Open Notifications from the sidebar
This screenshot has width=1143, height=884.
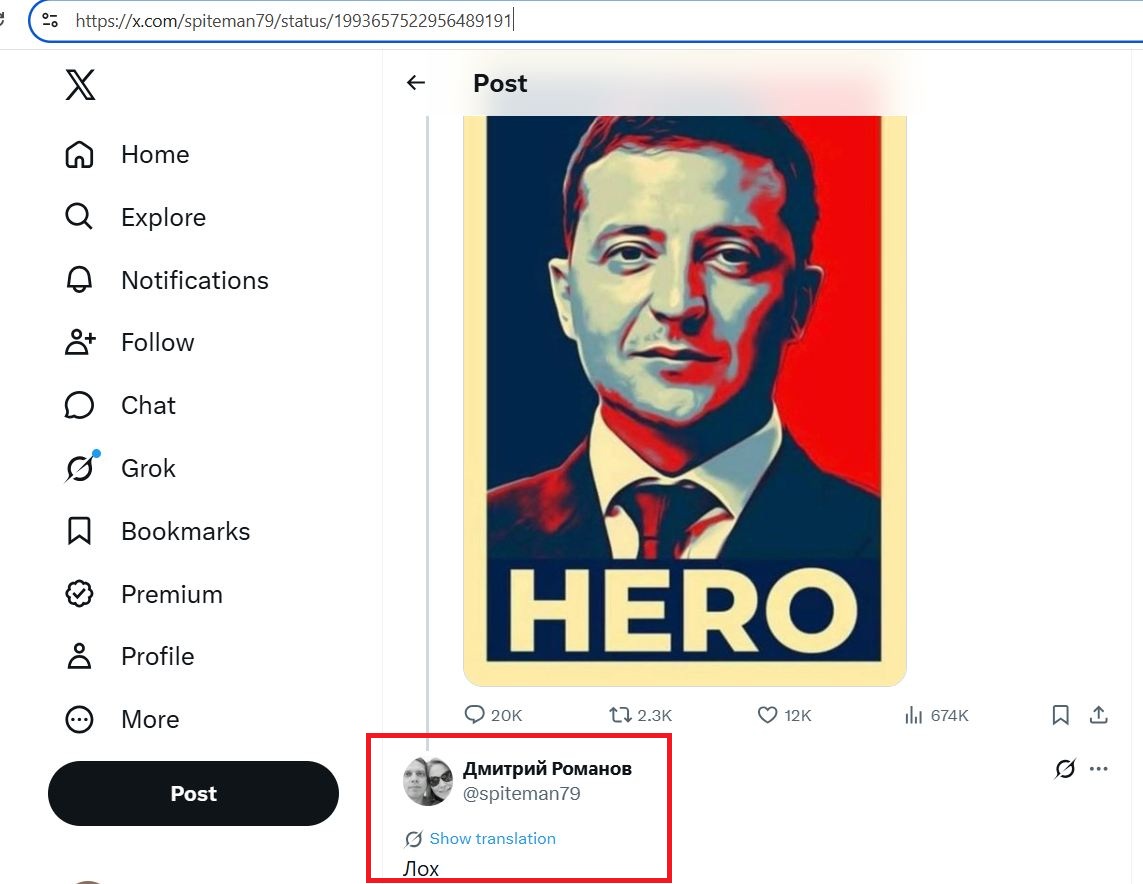pos(167,280)
